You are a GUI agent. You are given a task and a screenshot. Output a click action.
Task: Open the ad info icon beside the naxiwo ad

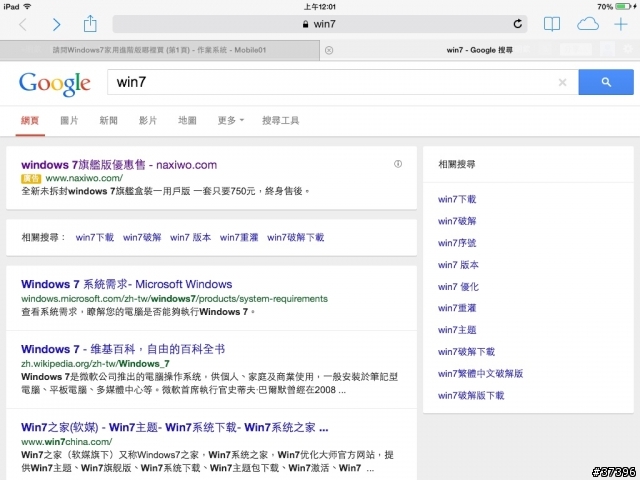[x=398, y=164]
